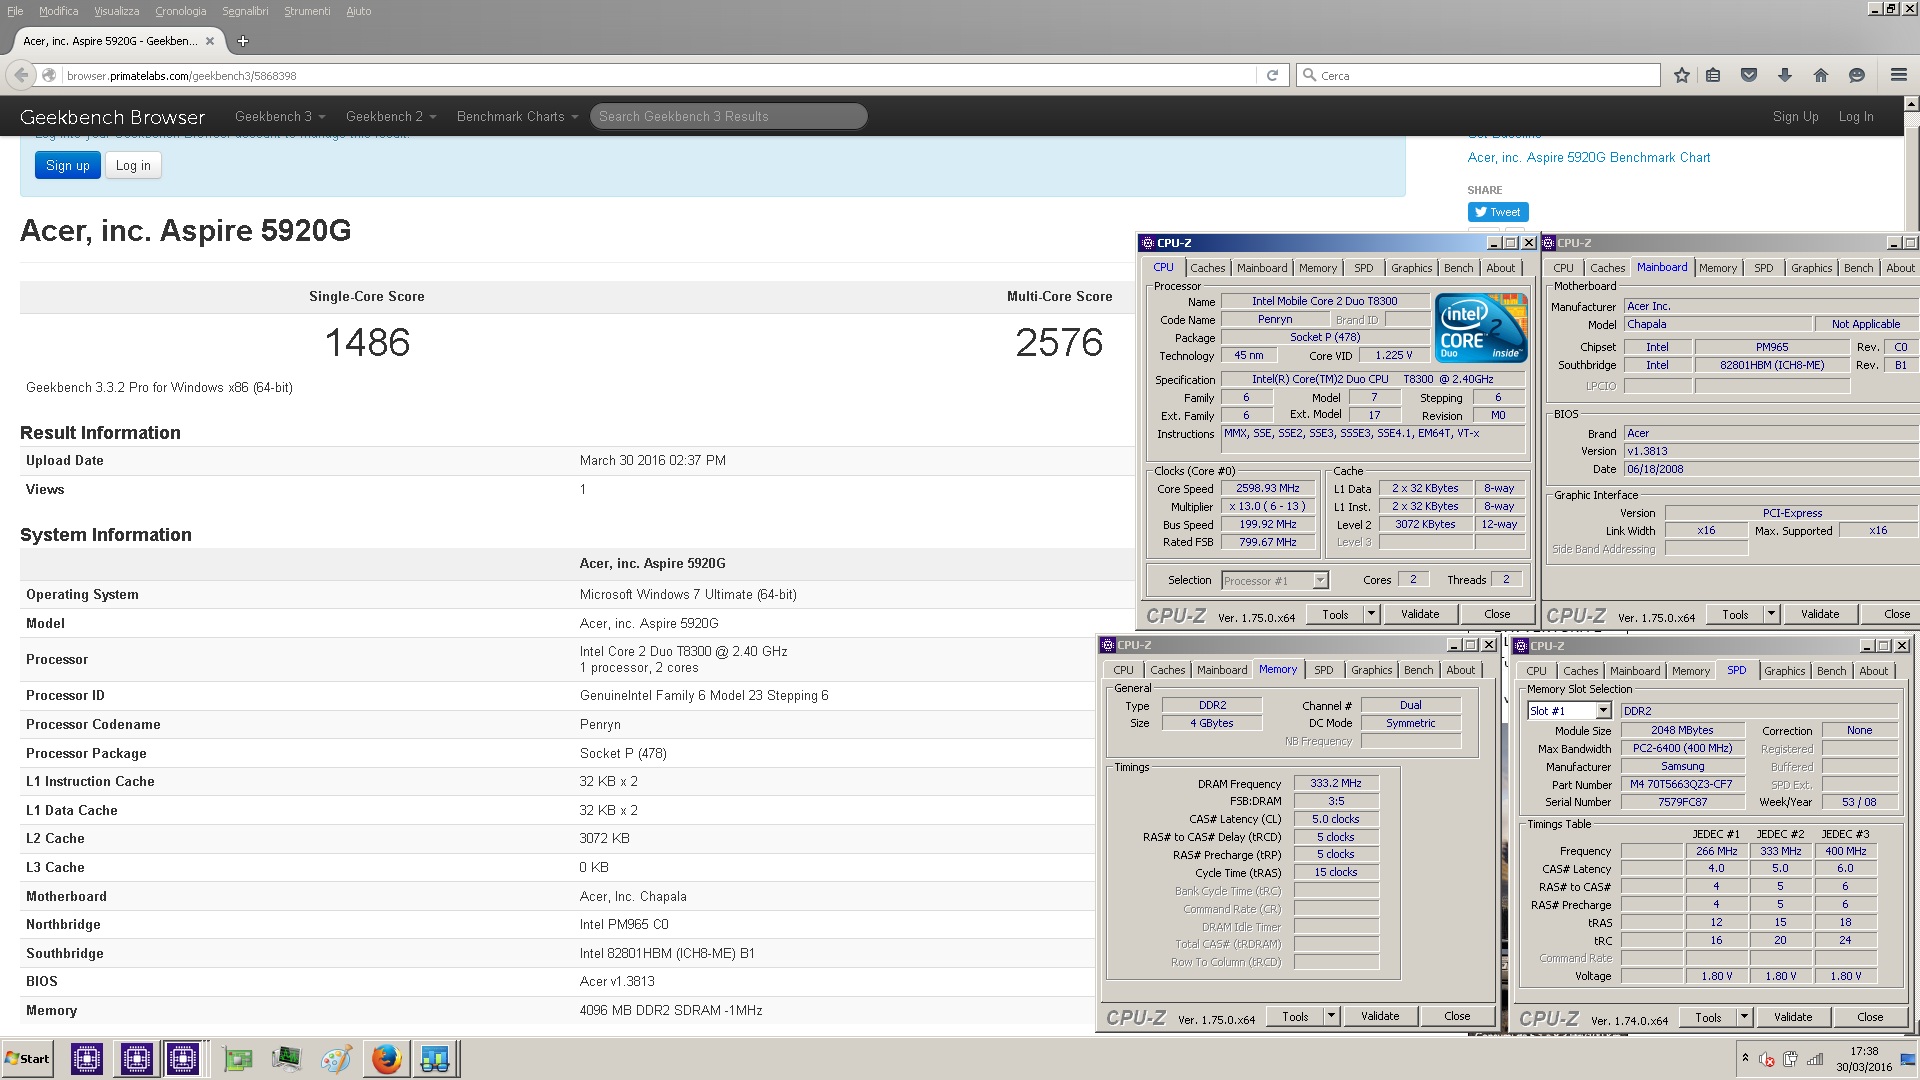Select Memory tab in CPU-Z Mainboard window

[1717, 268]
